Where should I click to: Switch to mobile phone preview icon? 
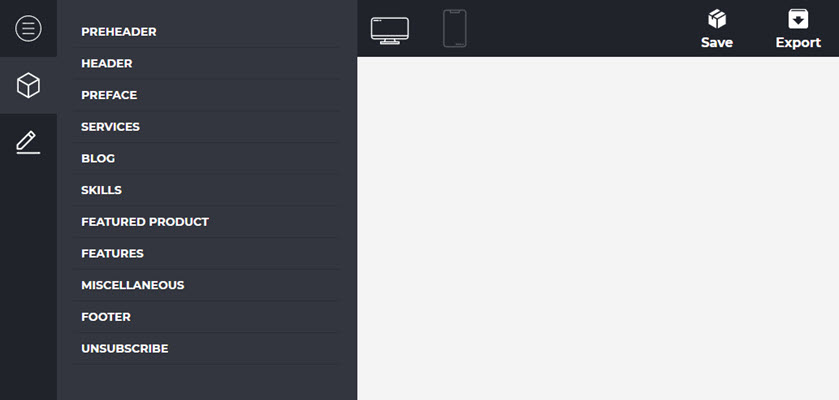tap(455, 28)
